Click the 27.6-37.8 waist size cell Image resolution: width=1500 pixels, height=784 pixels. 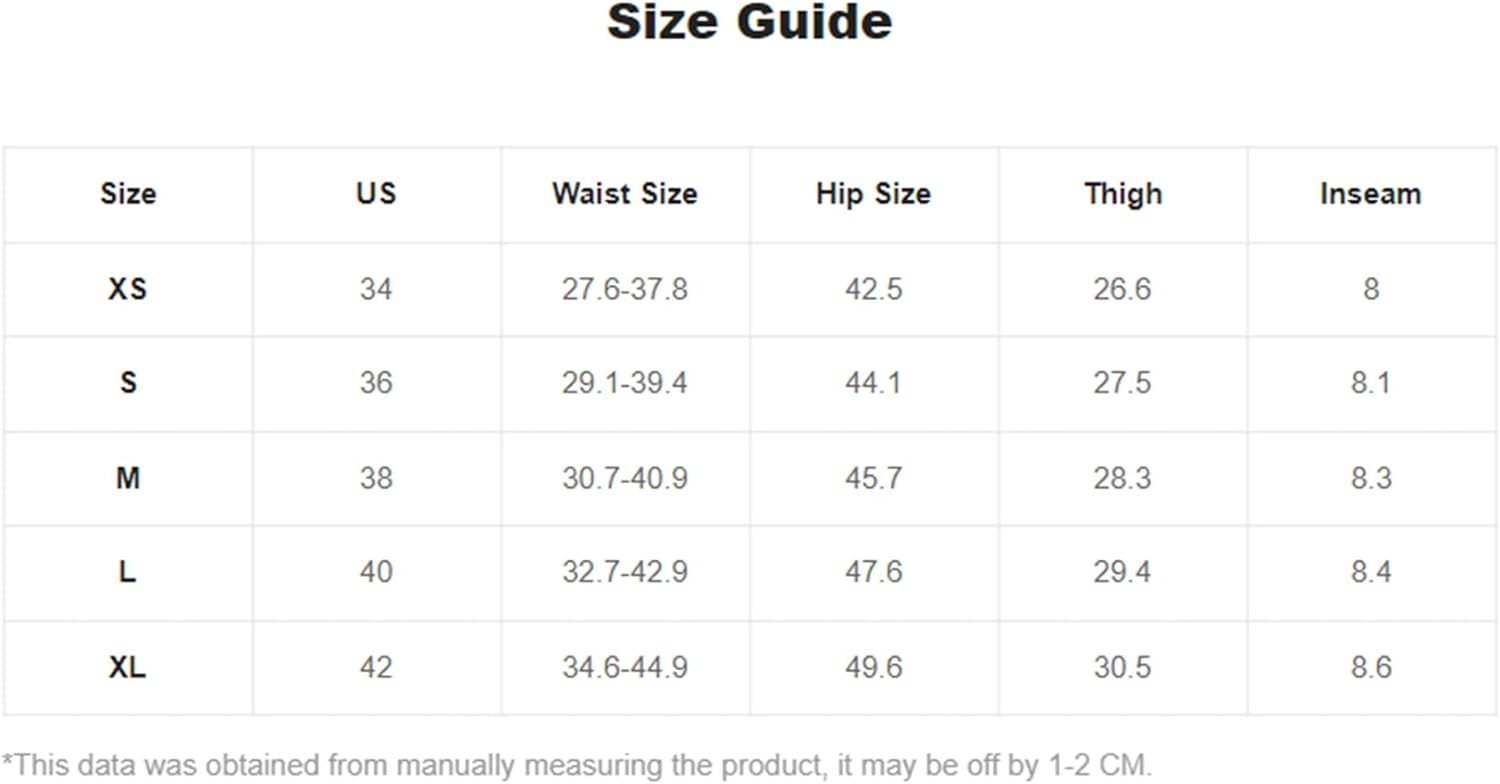[624, 289]
